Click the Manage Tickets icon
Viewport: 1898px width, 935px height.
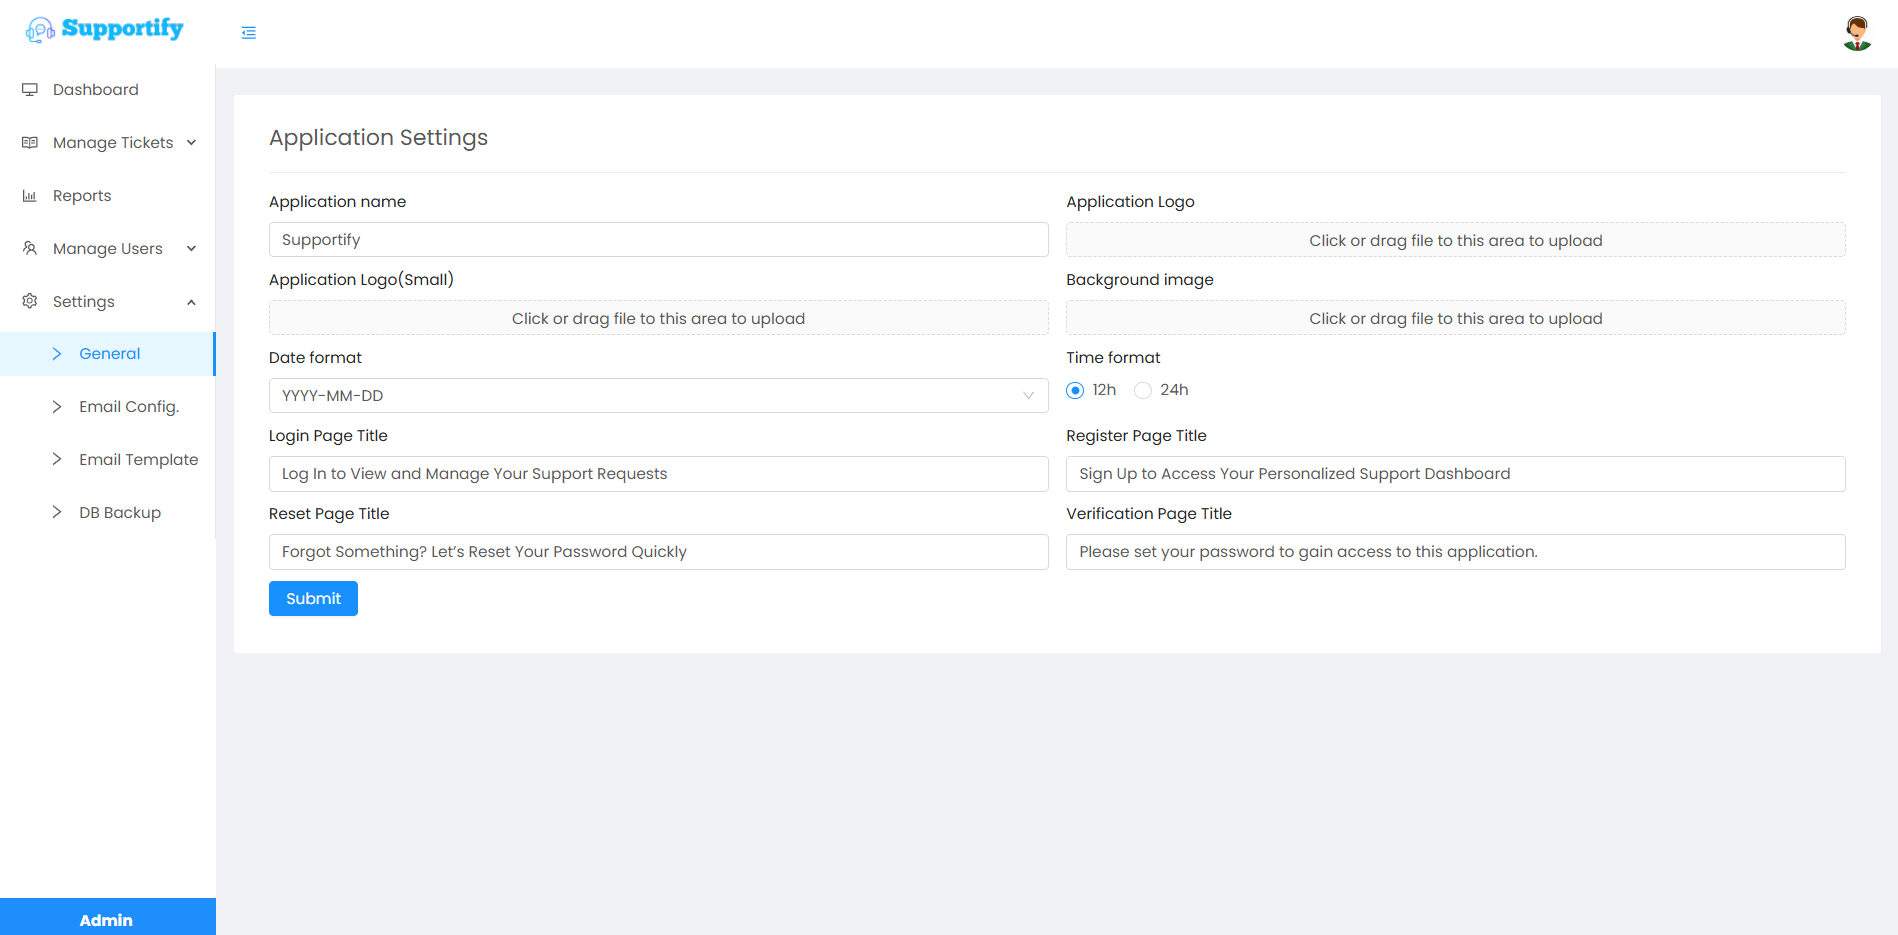[x=30, y=143]
